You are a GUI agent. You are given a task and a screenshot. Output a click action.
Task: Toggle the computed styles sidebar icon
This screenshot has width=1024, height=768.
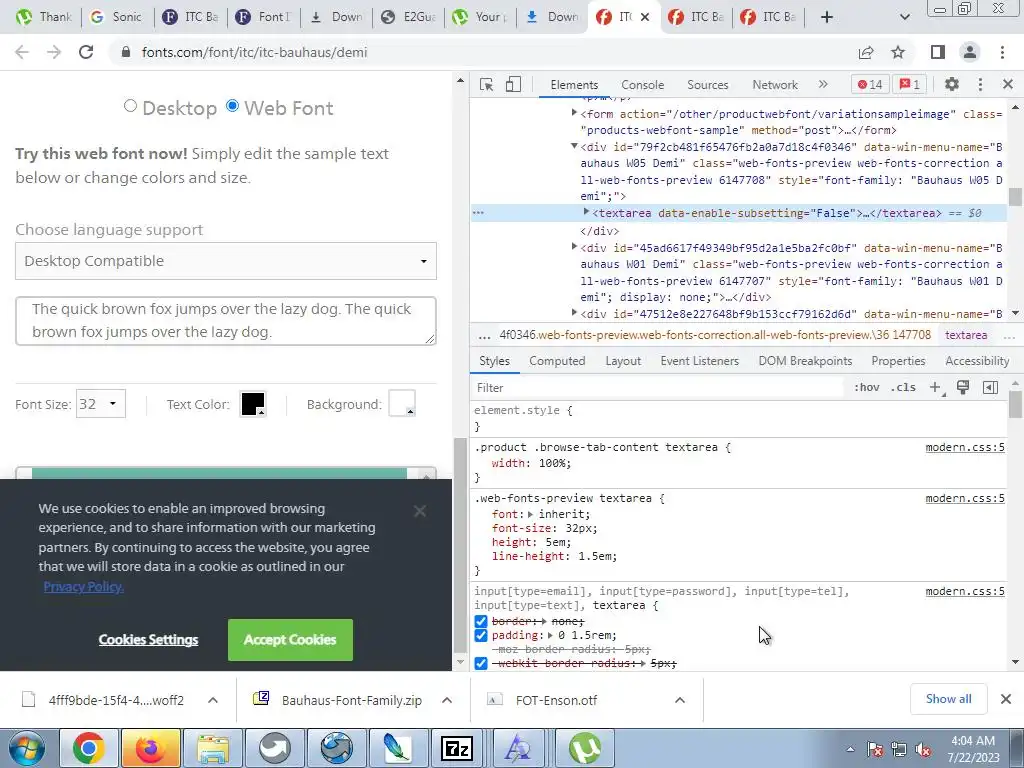[x=990, y=387]
